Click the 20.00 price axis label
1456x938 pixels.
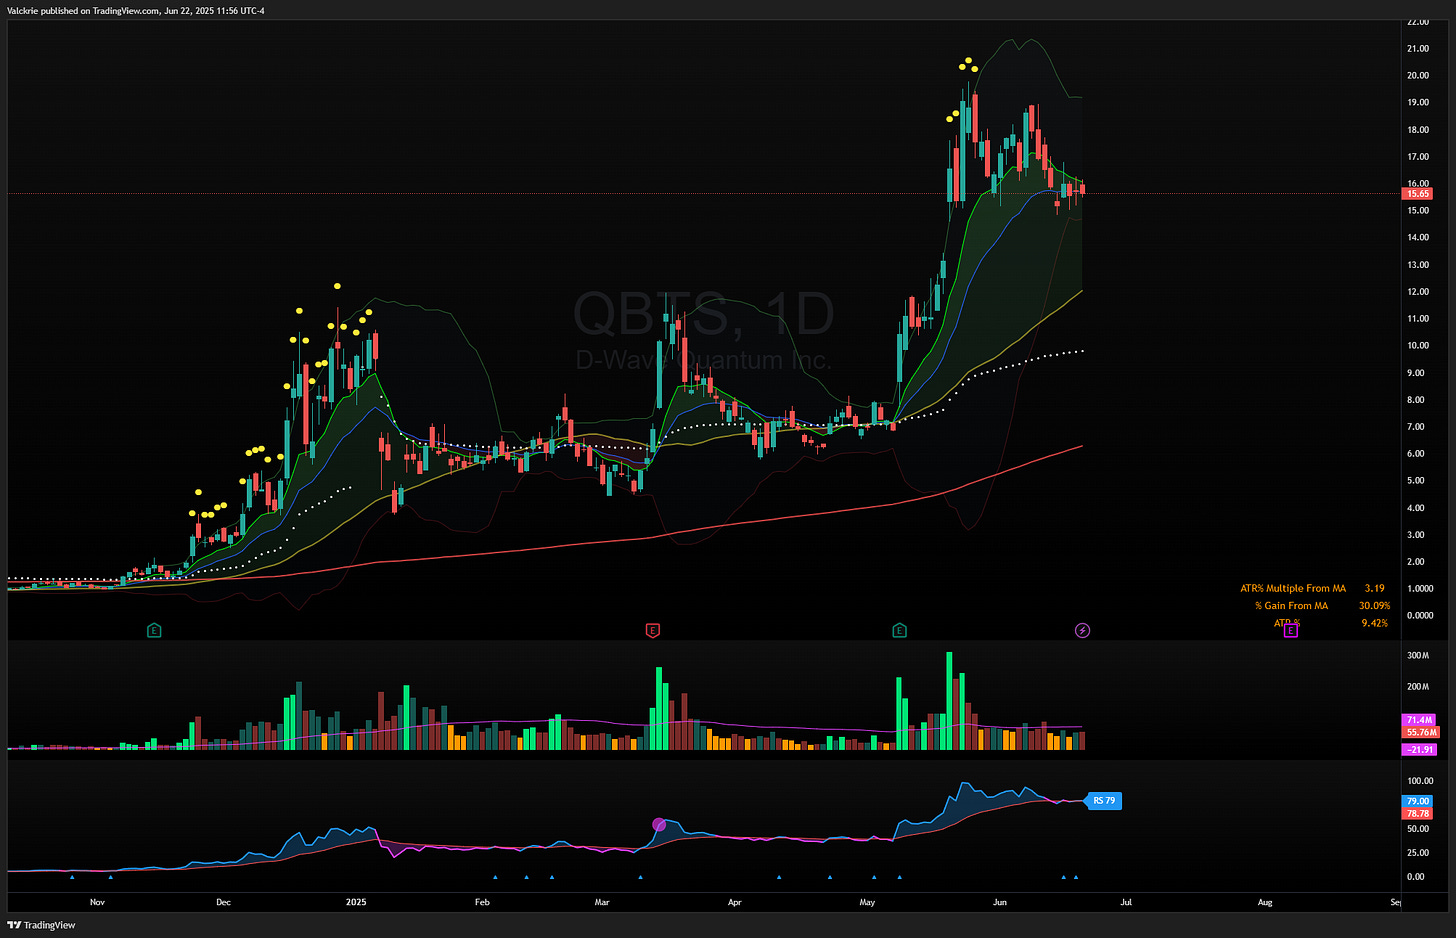1418,75
